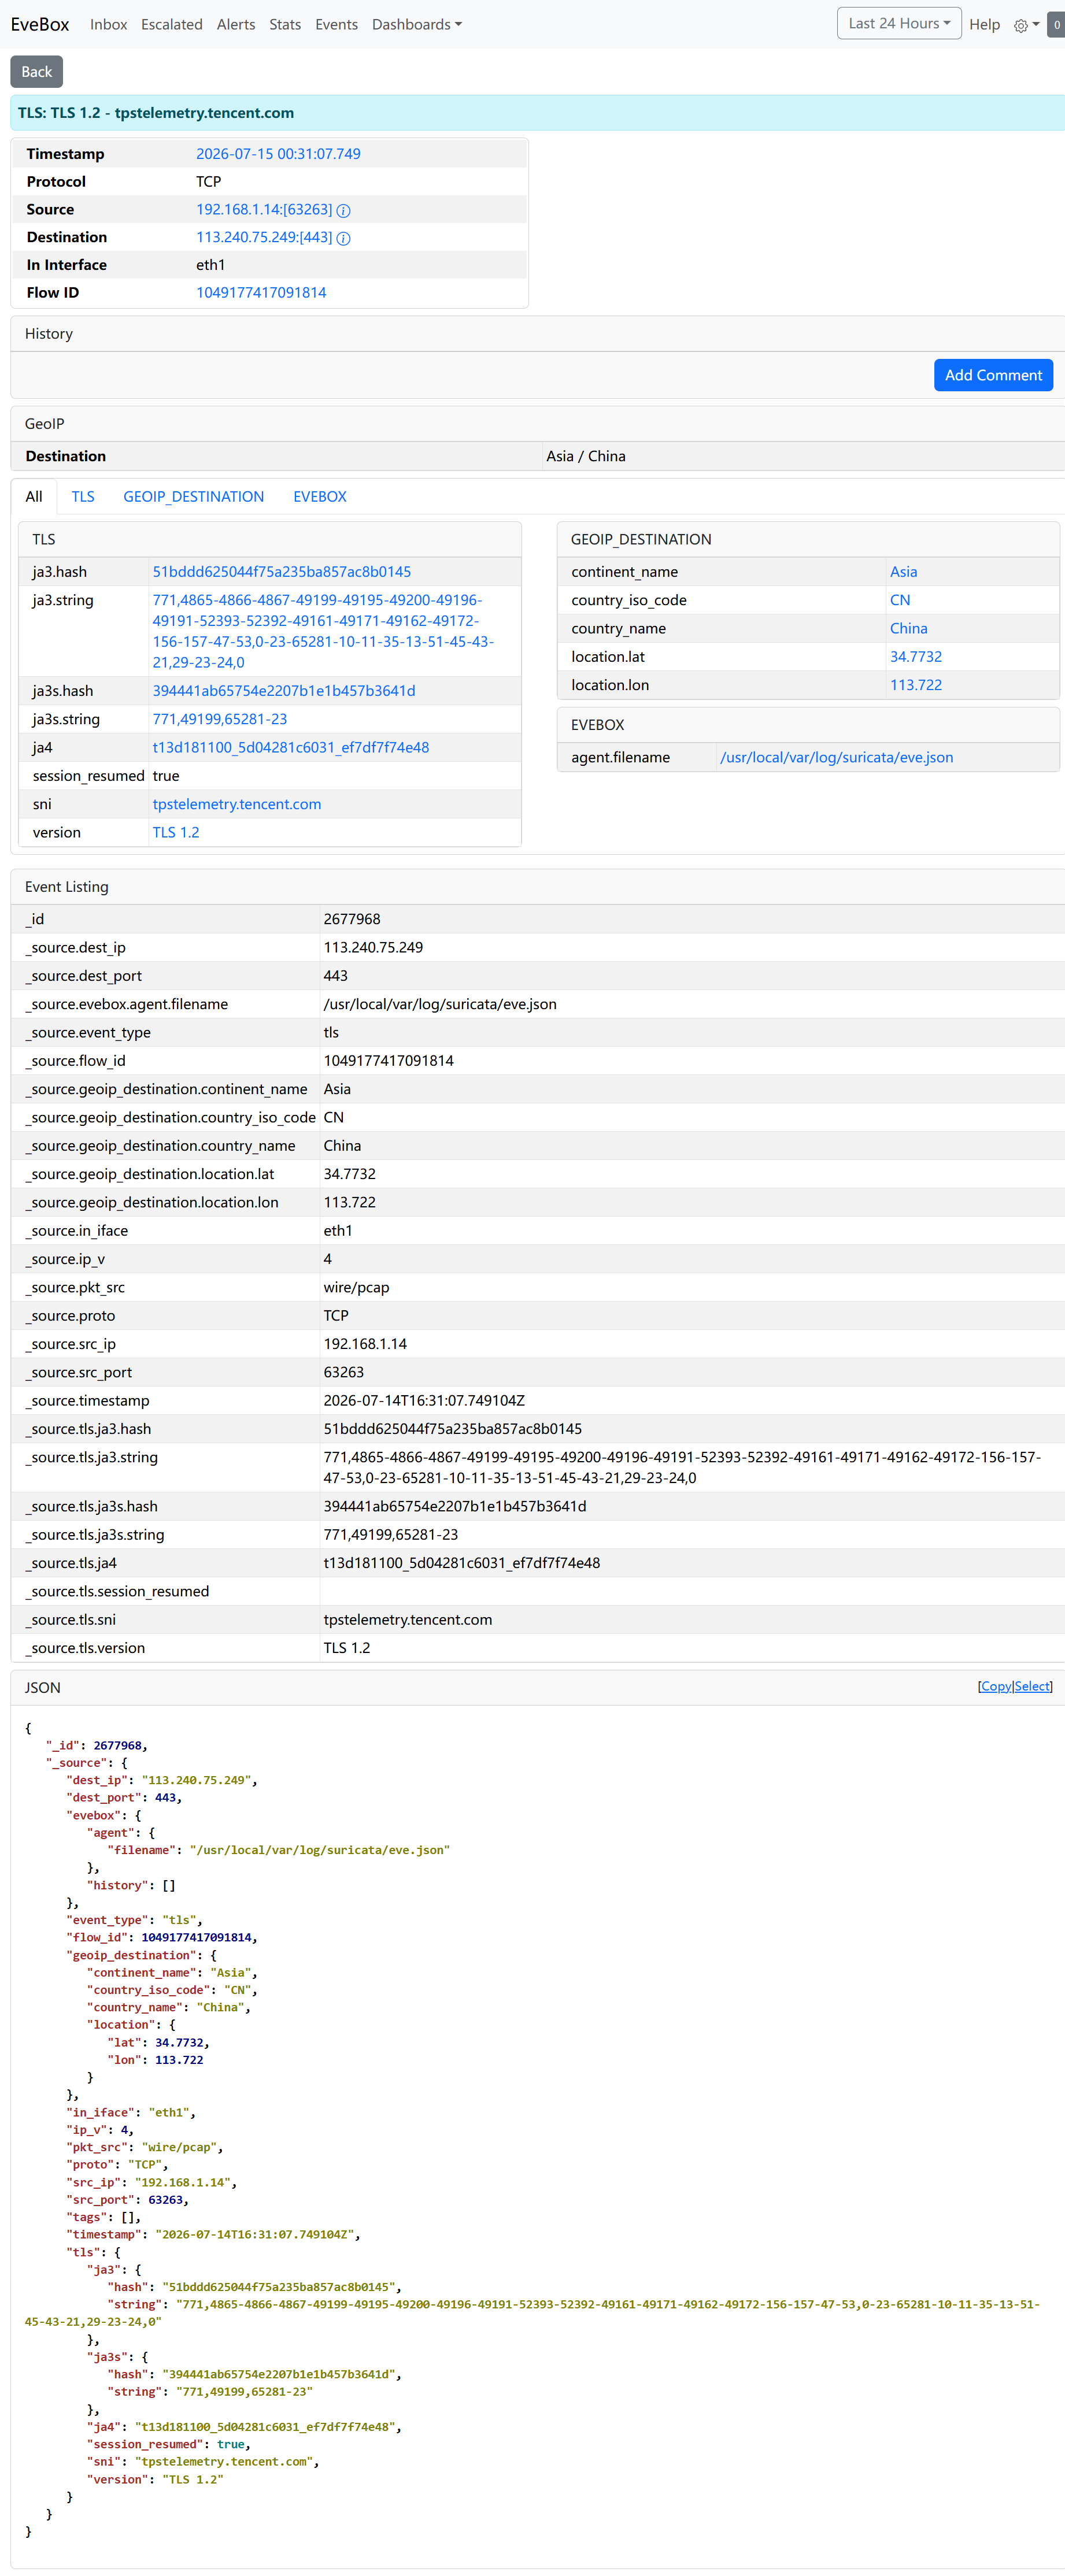Click source address 192.168.1.14:[63263] link

click(x=264, y=210)
